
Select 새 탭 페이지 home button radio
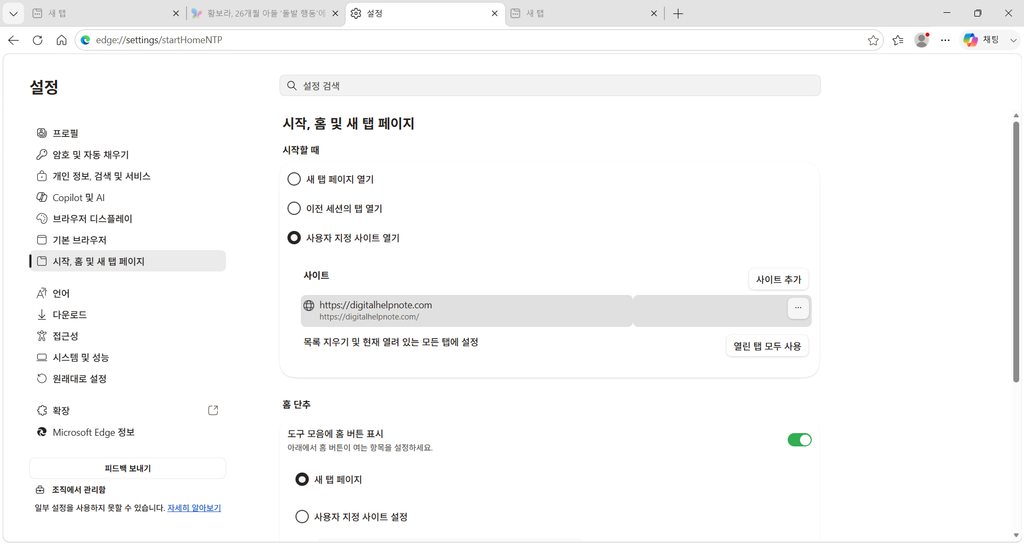[x=302, y=479]
